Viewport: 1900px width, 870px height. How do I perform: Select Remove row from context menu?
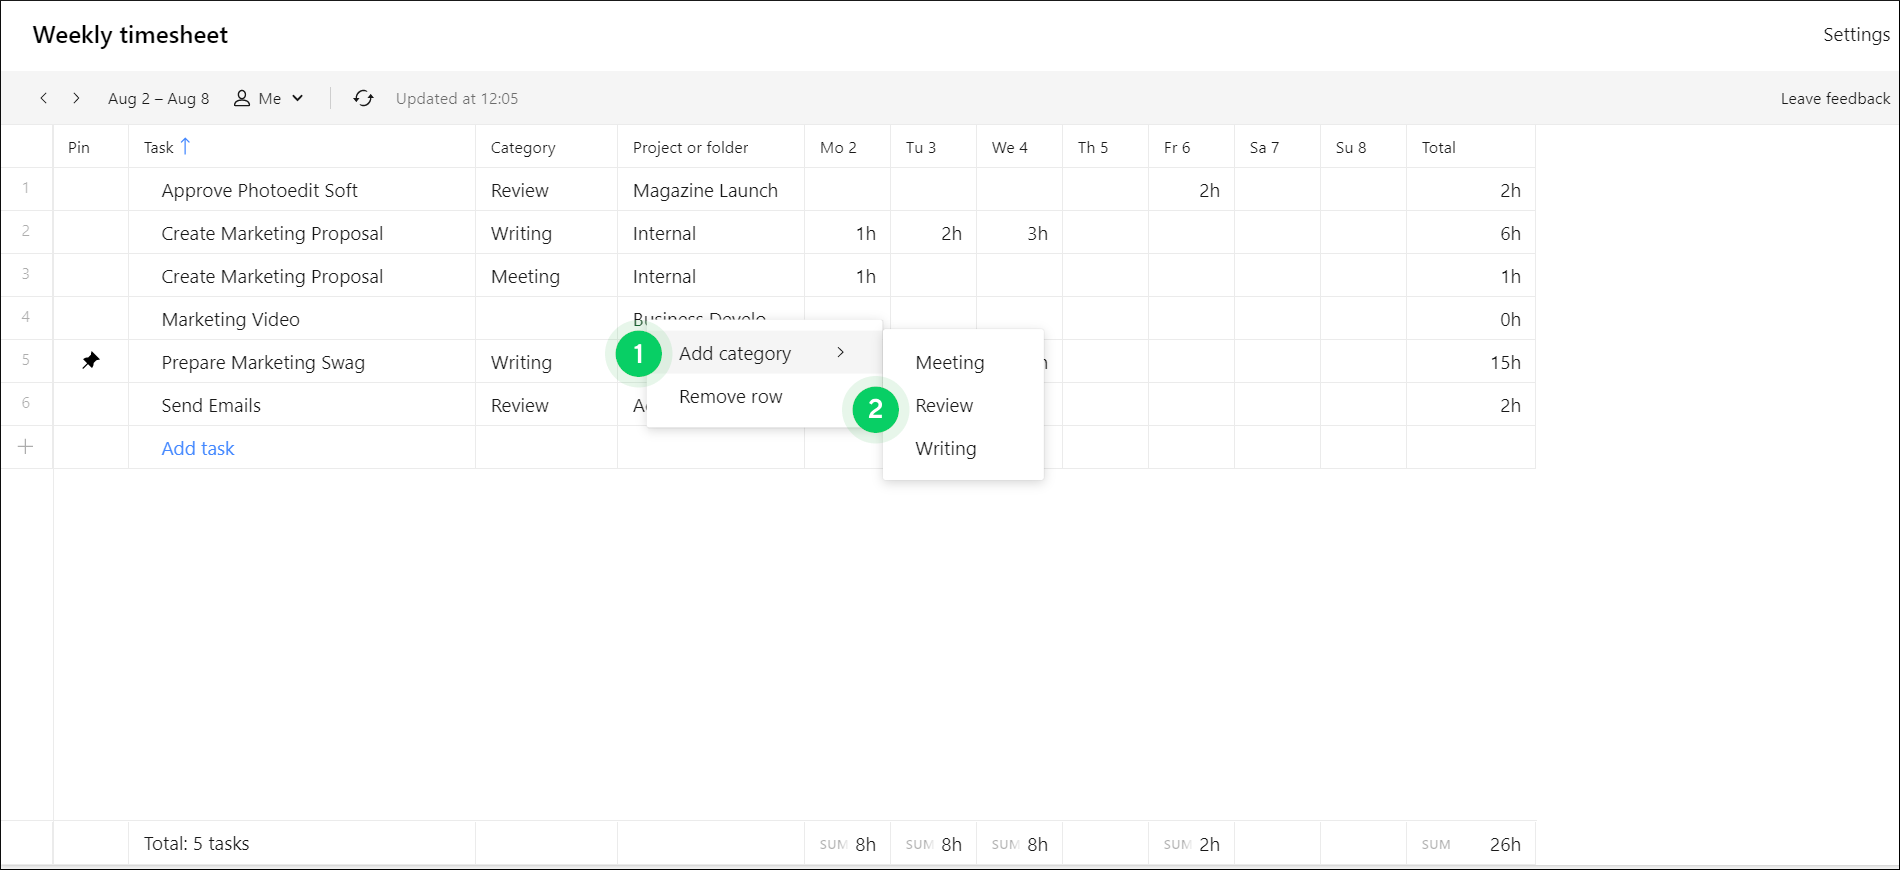click(x=731, y=397)
